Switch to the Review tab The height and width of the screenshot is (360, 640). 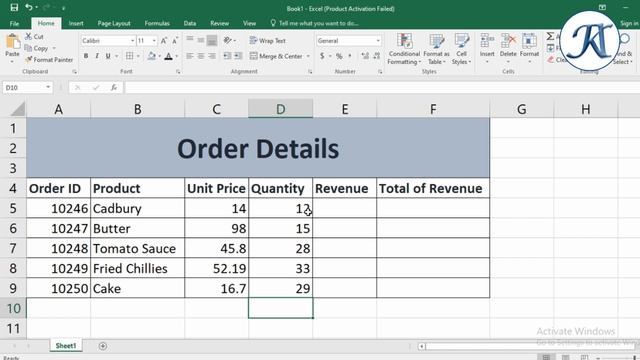[220, 23]
